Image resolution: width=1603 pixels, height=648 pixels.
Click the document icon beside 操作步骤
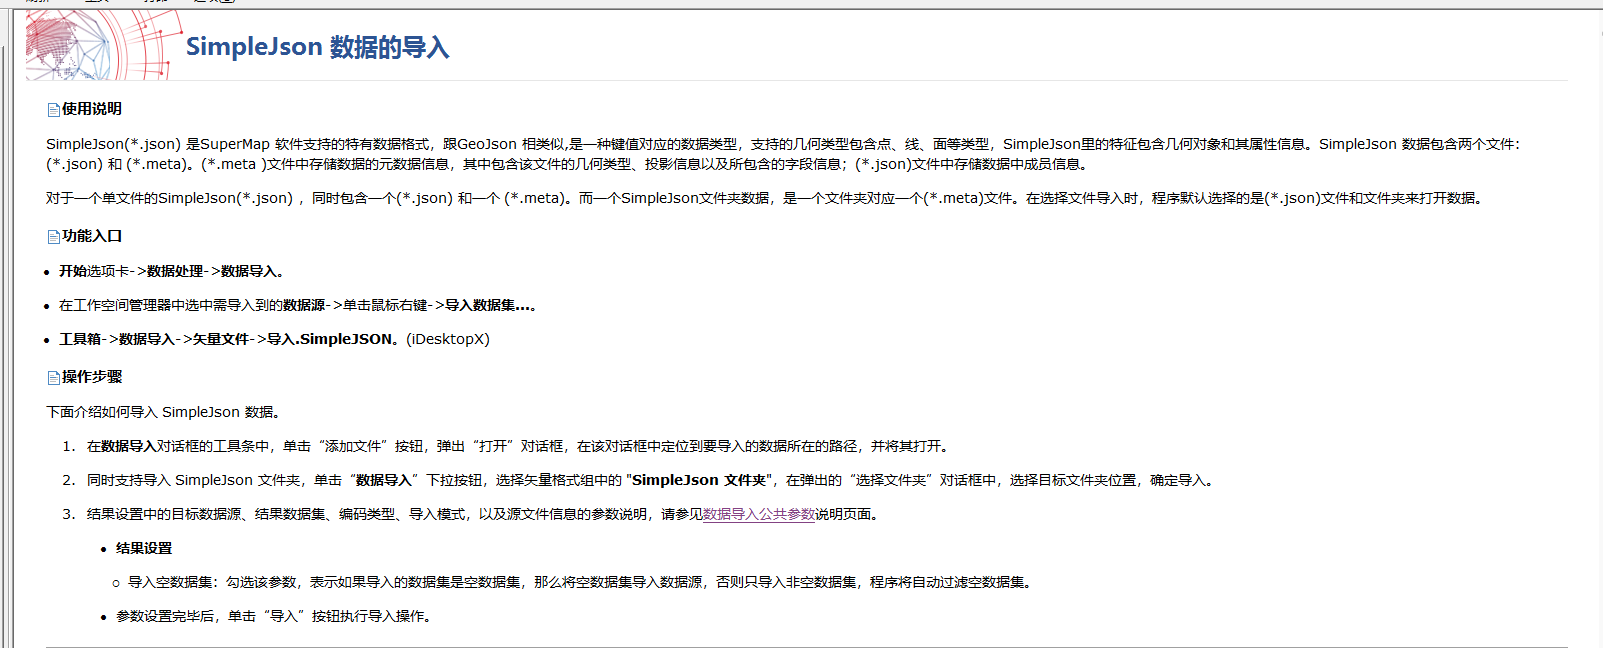click(54, 378)
